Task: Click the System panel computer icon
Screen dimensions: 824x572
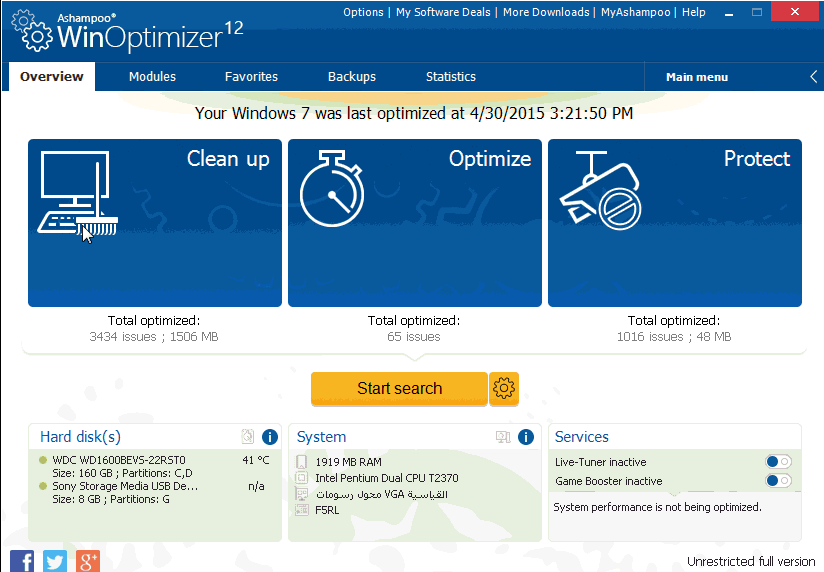Action: 503,437
